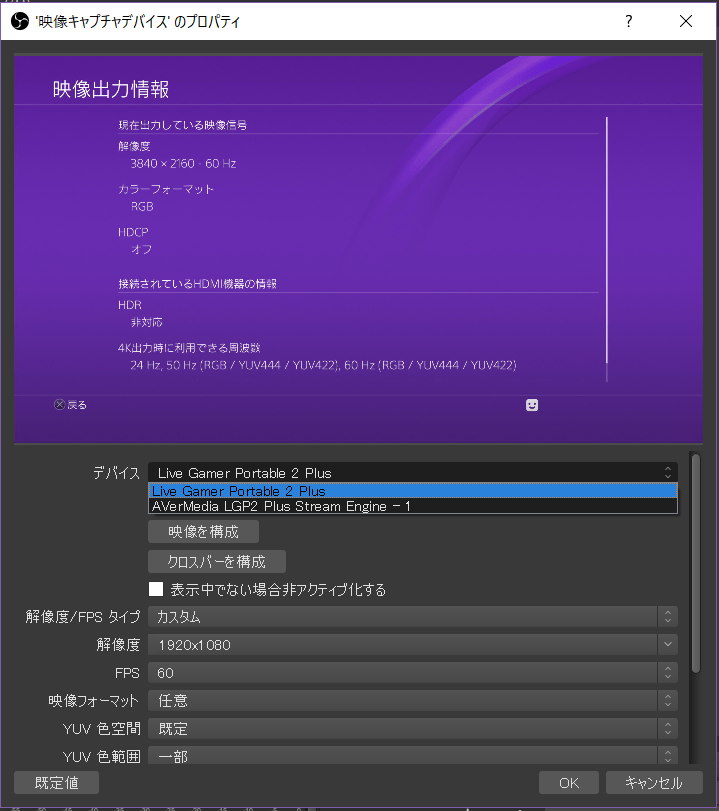Click the HDR 非対応 value

point(146,322)
